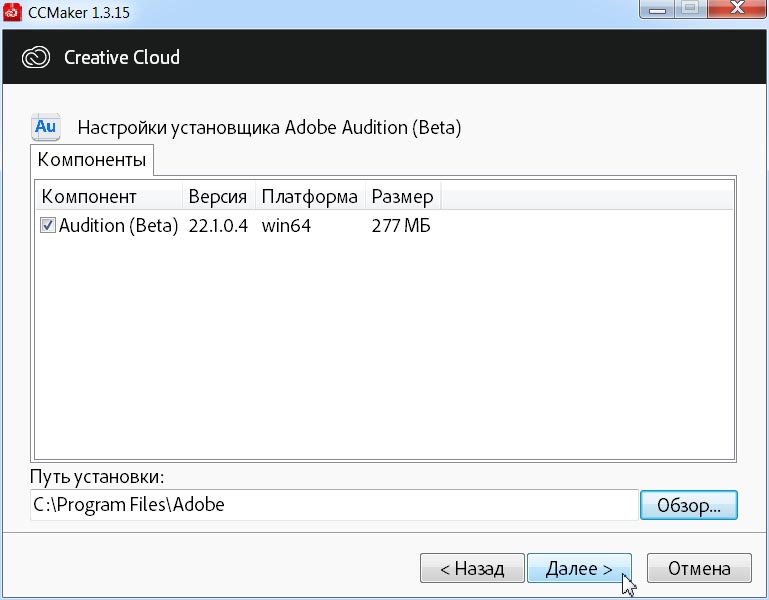Viewport: 769px width, 600px height.
Task: Close the CCMaker window
Action: pos(737,8)
